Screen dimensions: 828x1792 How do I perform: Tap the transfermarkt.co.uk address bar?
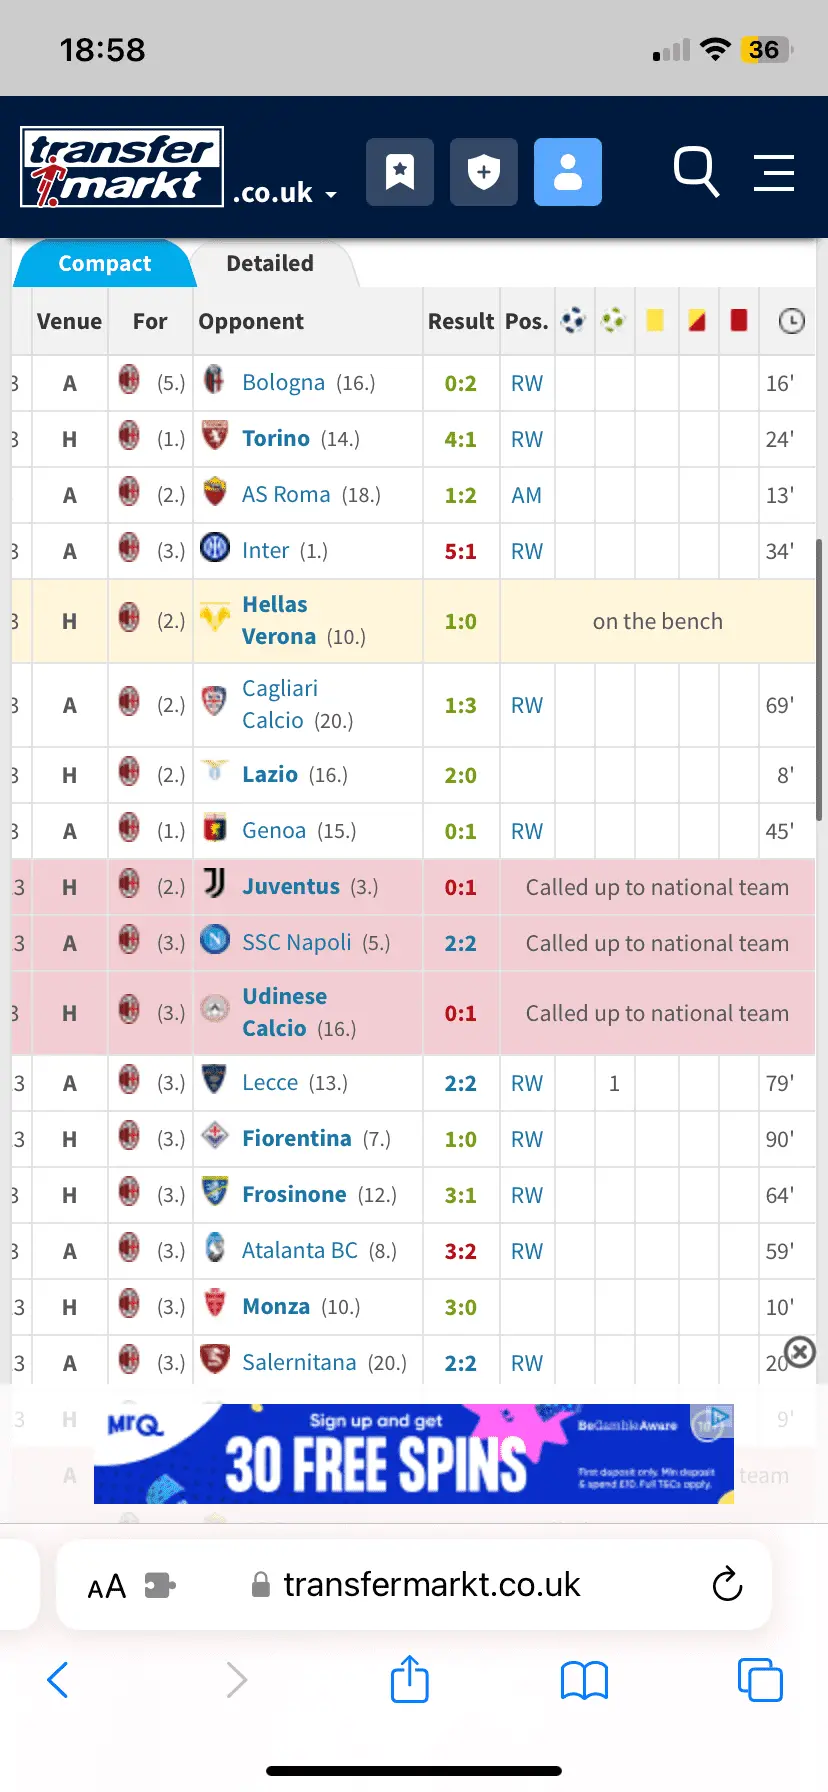[430, 1585]
